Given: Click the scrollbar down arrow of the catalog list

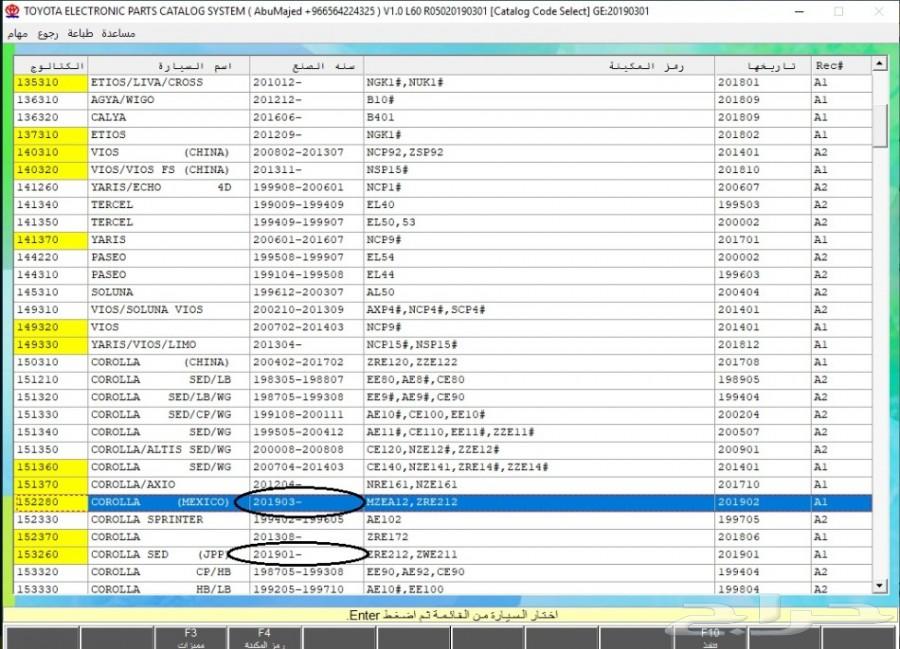Looking at the screenshot, I should click(879, 586).
